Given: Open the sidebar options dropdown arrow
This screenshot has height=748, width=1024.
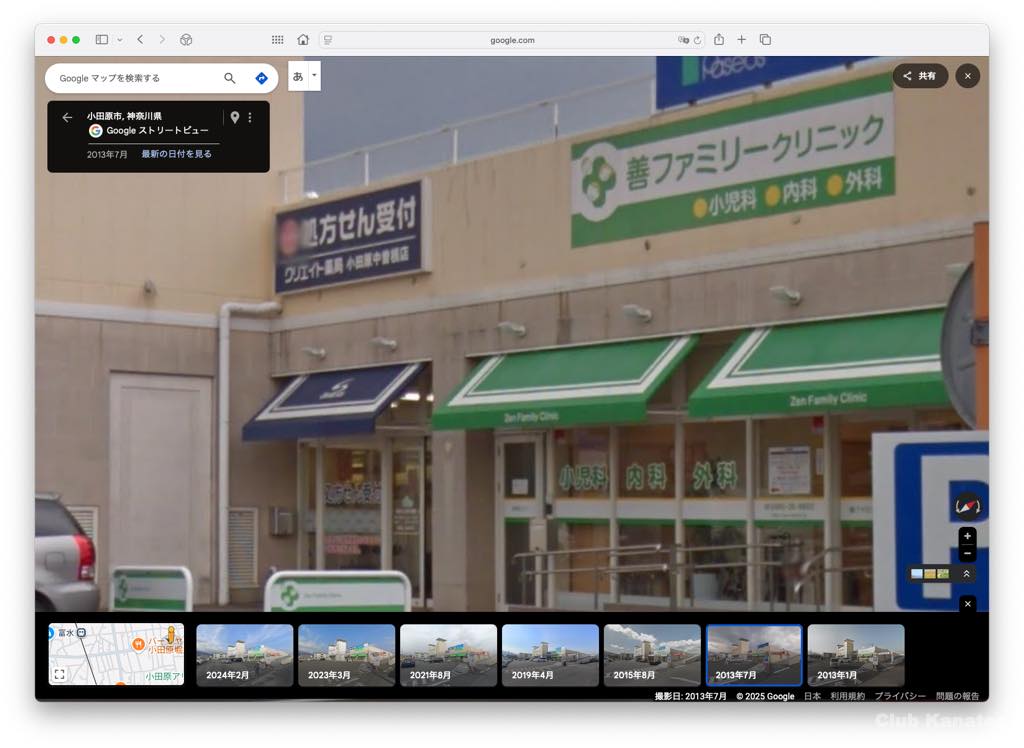Looking at the screenshot, I should tap(120, 40).
